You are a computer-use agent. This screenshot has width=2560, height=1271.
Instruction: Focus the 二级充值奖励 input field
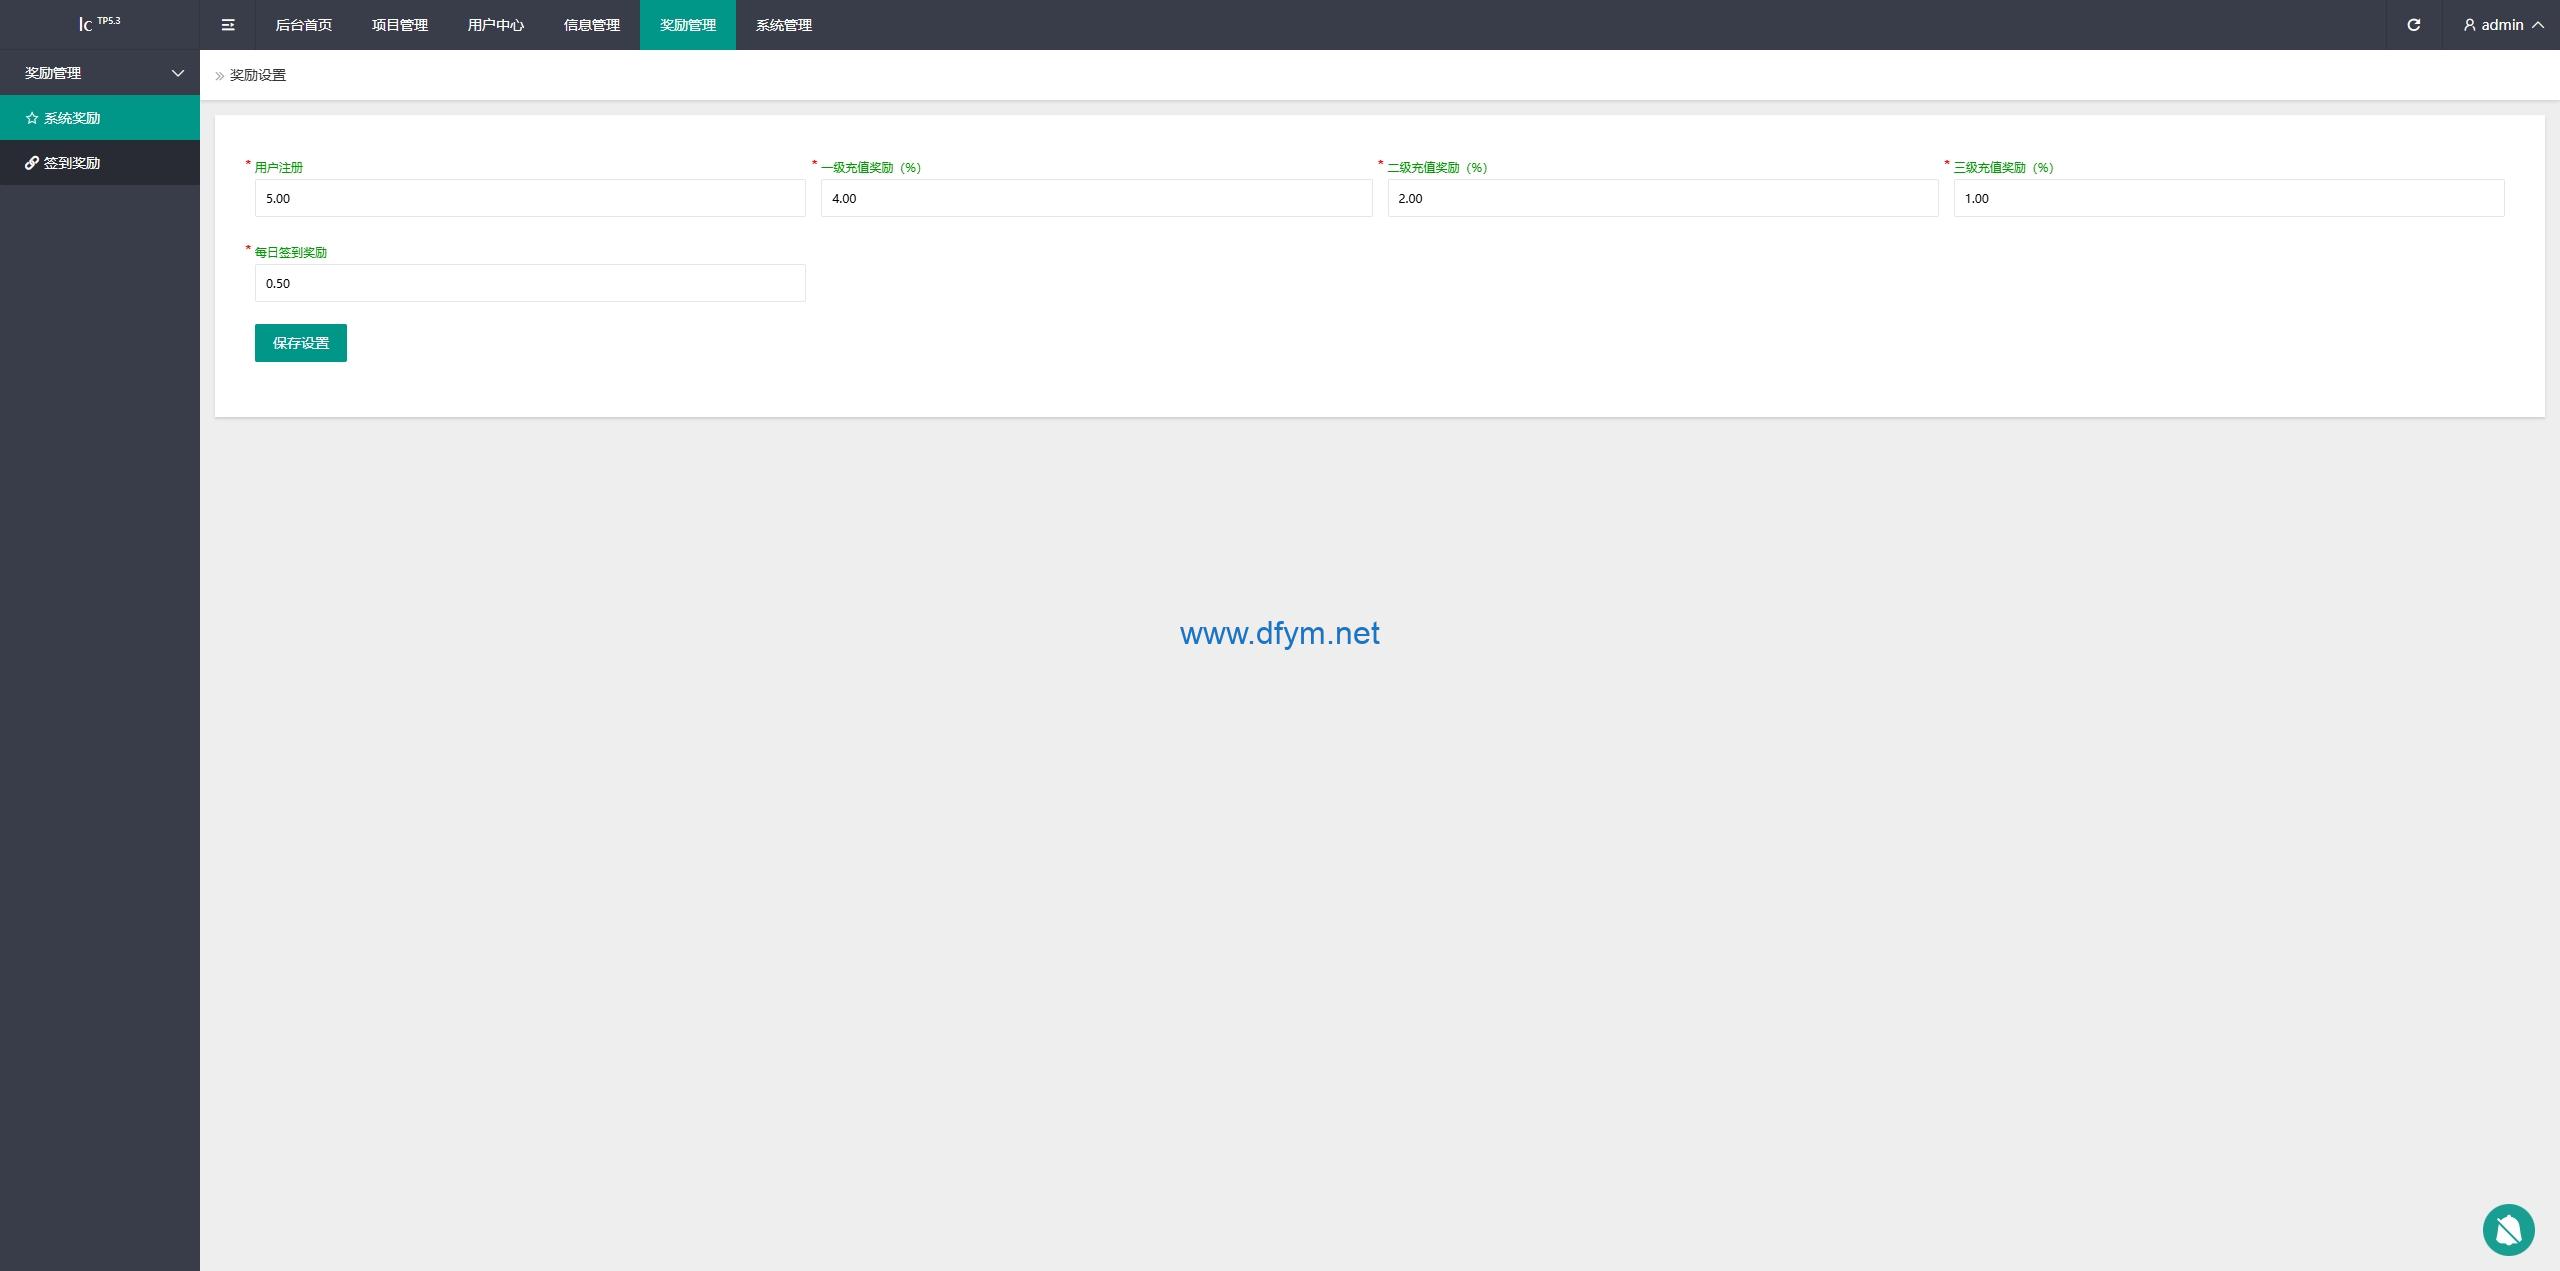[x=1663, y=198]
